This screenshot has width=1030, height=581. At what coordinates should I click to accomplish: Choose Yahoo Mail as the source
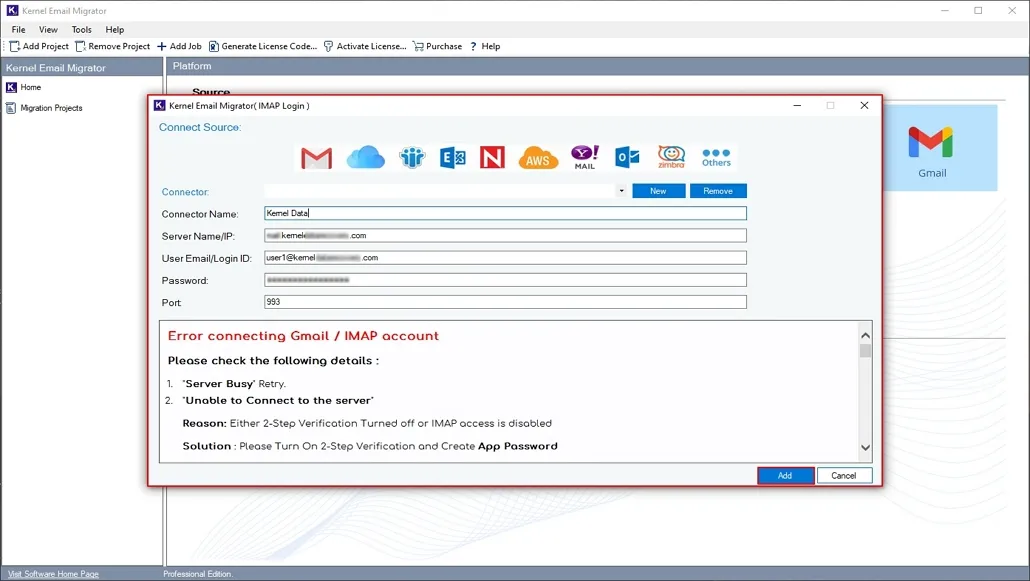583,156
